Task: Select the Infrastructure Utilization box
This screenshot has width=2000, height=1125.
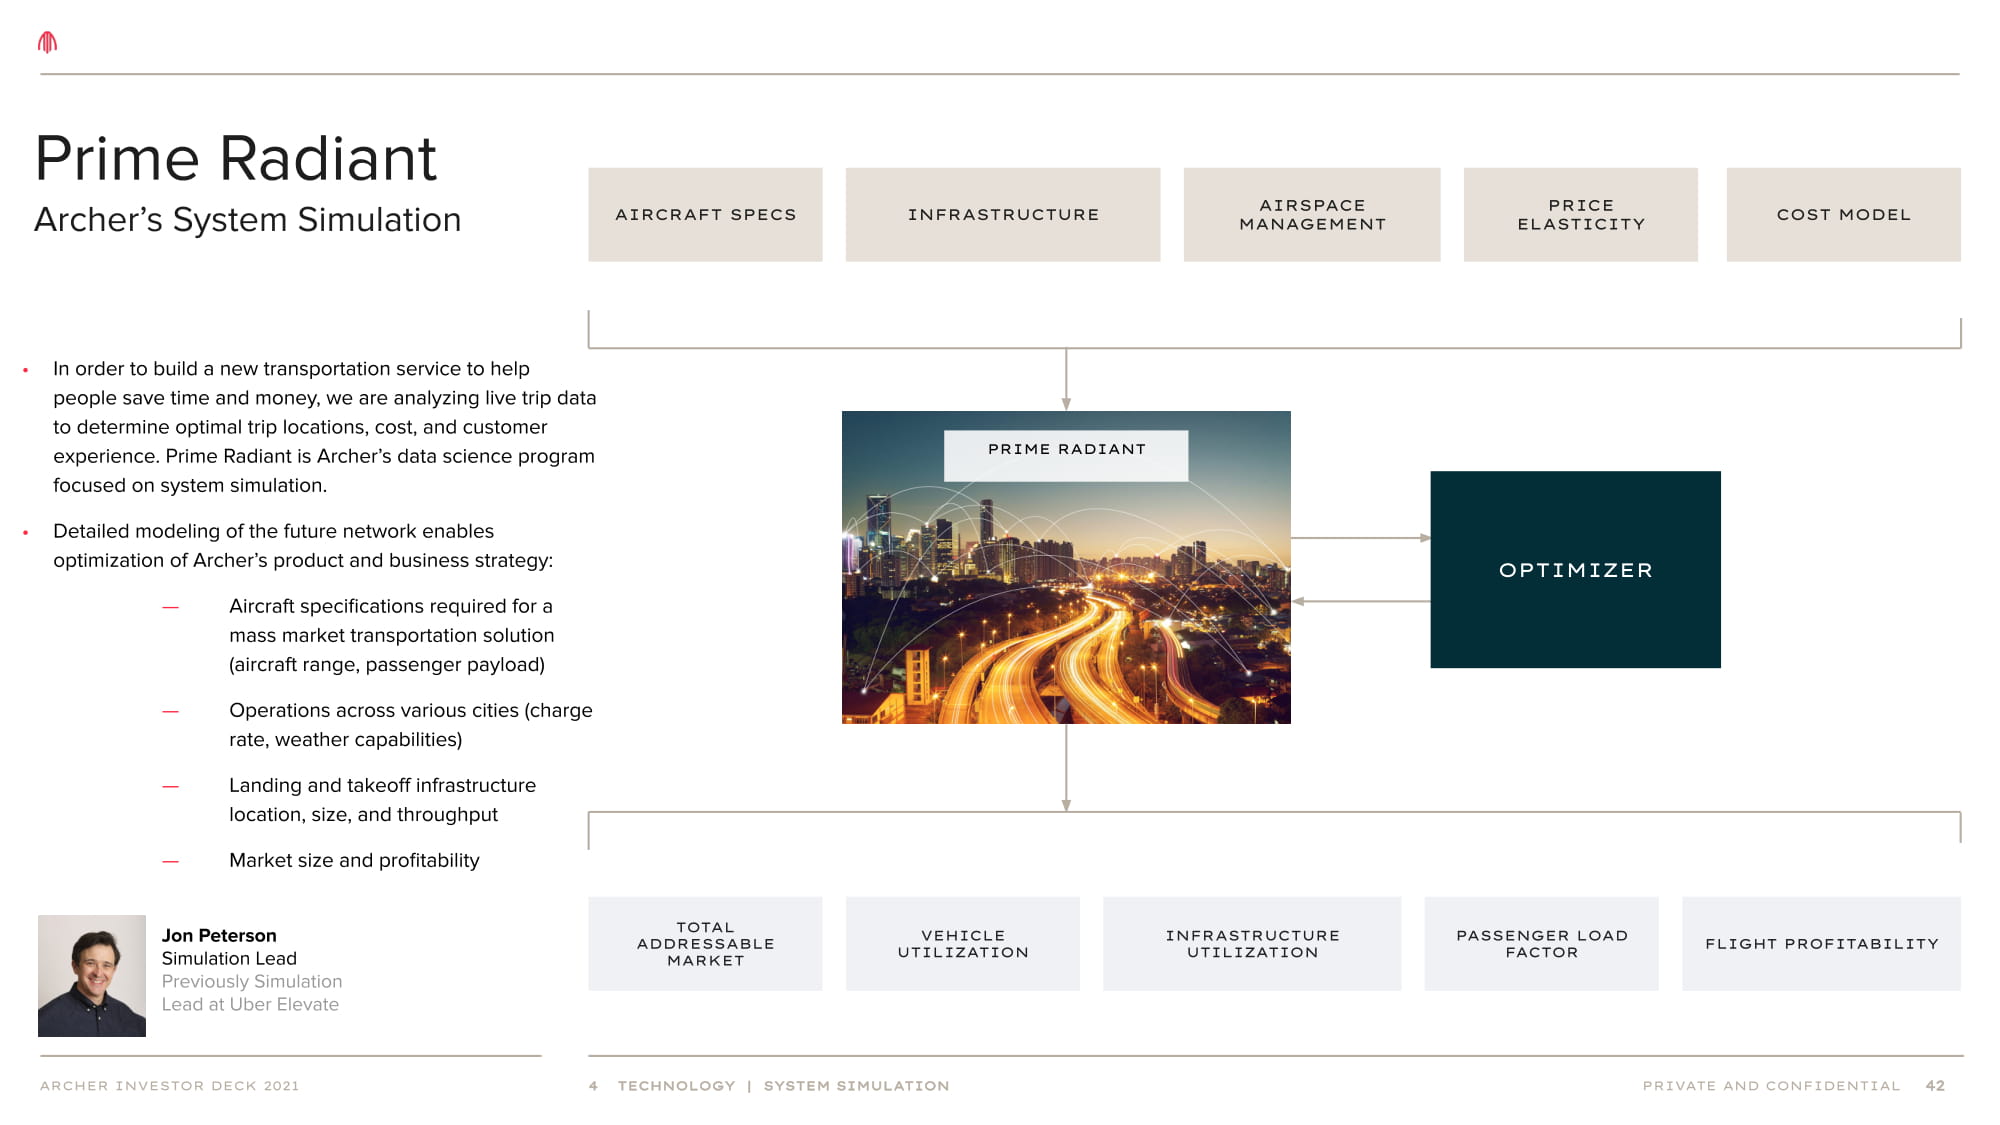Action: (1251, 944)
